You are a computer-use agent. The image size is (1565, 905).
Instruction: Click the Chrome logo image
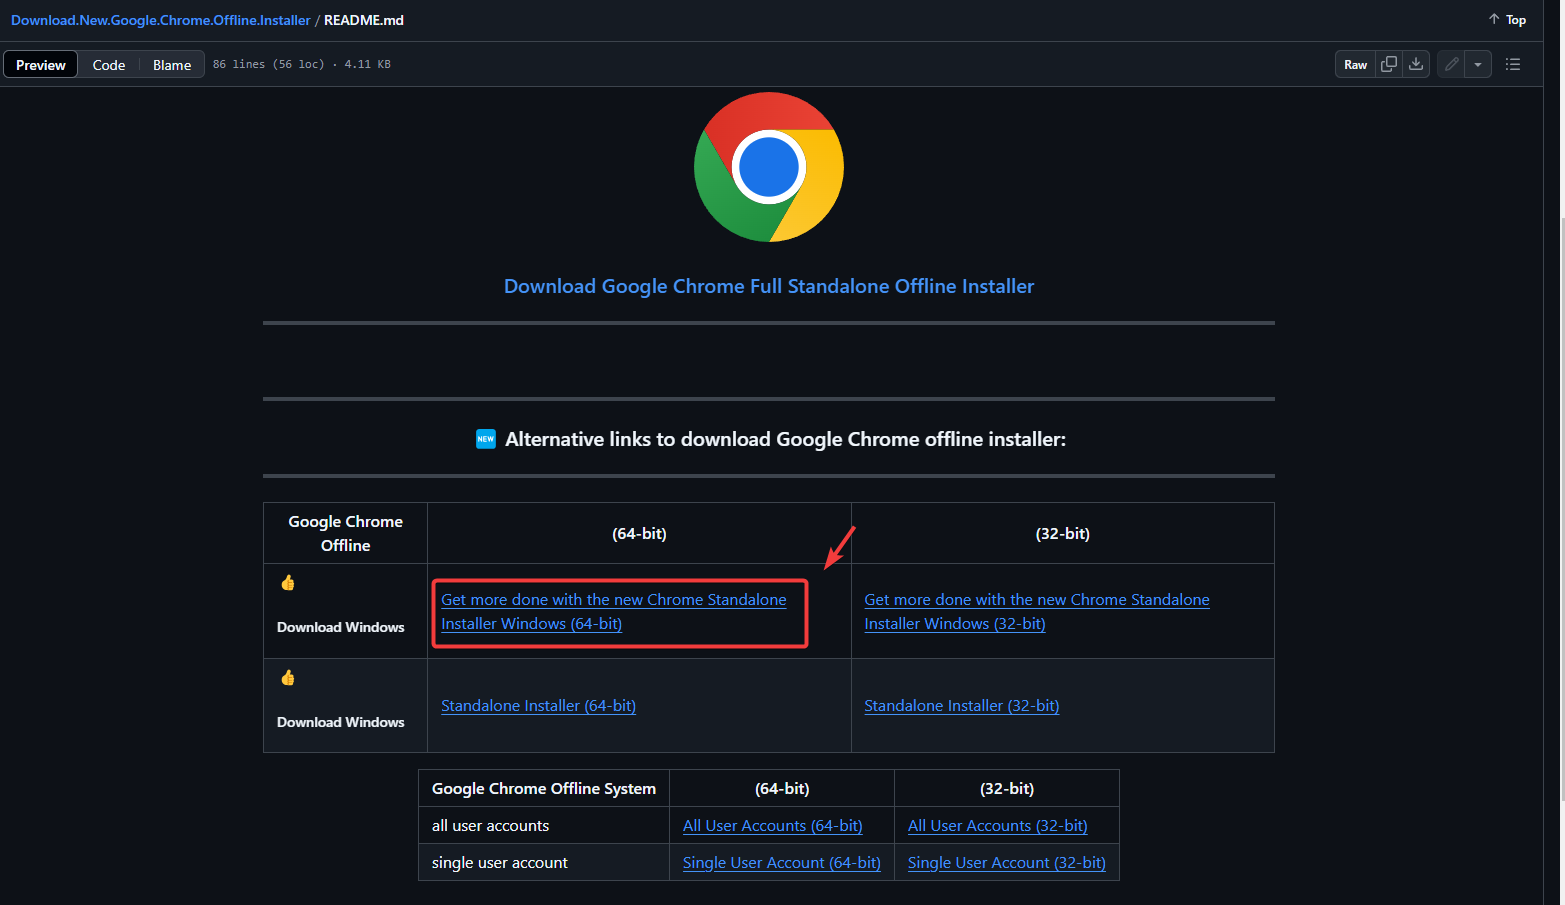click(x=768, y=167)
